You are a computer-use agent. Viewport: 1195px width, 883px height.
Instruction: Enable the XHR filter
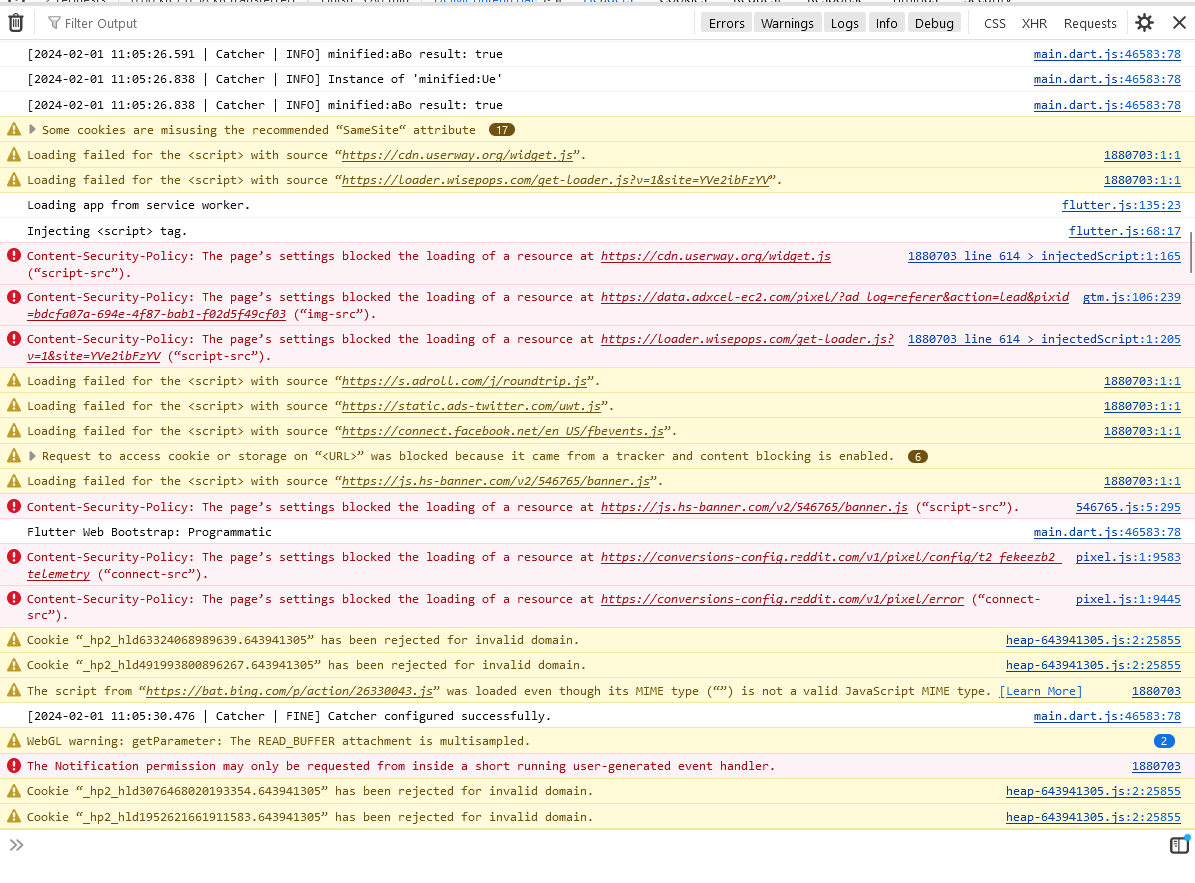(1034, 23)
